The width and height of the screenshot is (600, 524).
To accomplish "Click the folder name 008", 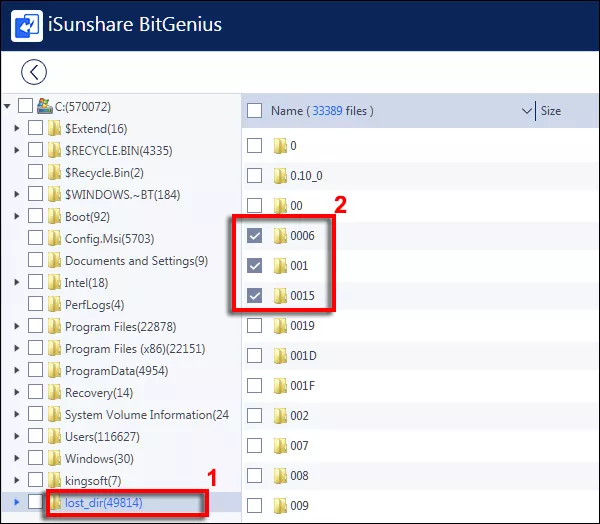I will [299, 476].
